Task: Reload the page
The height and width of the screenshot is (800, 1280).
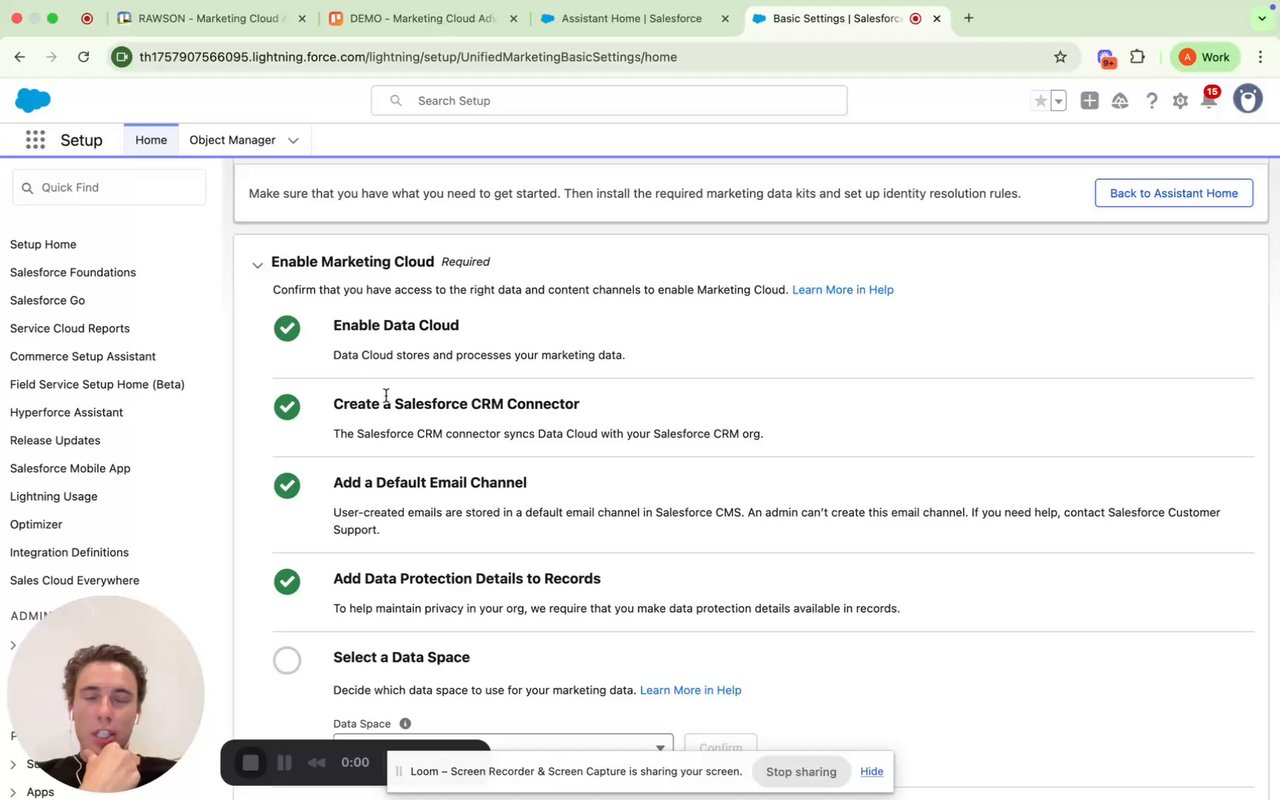Action: click(84, 57)
